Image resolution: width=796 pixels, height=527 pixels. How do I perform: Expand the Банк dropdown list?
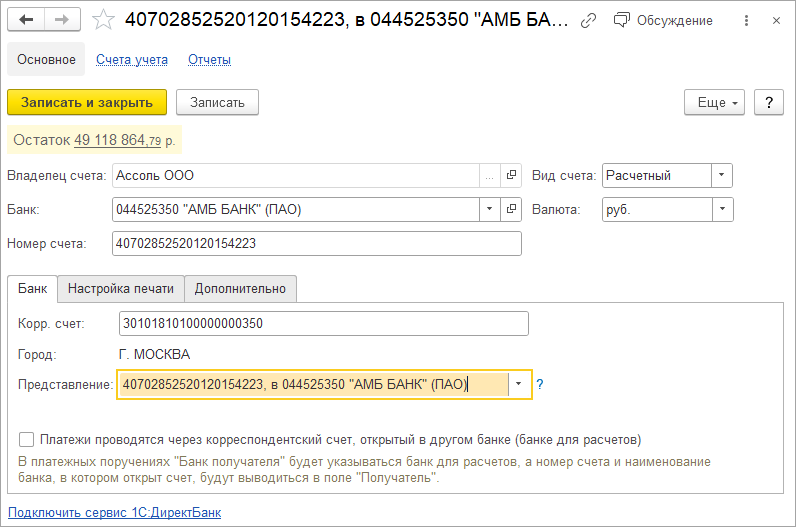pyautogui.click(x=489, y=210)
